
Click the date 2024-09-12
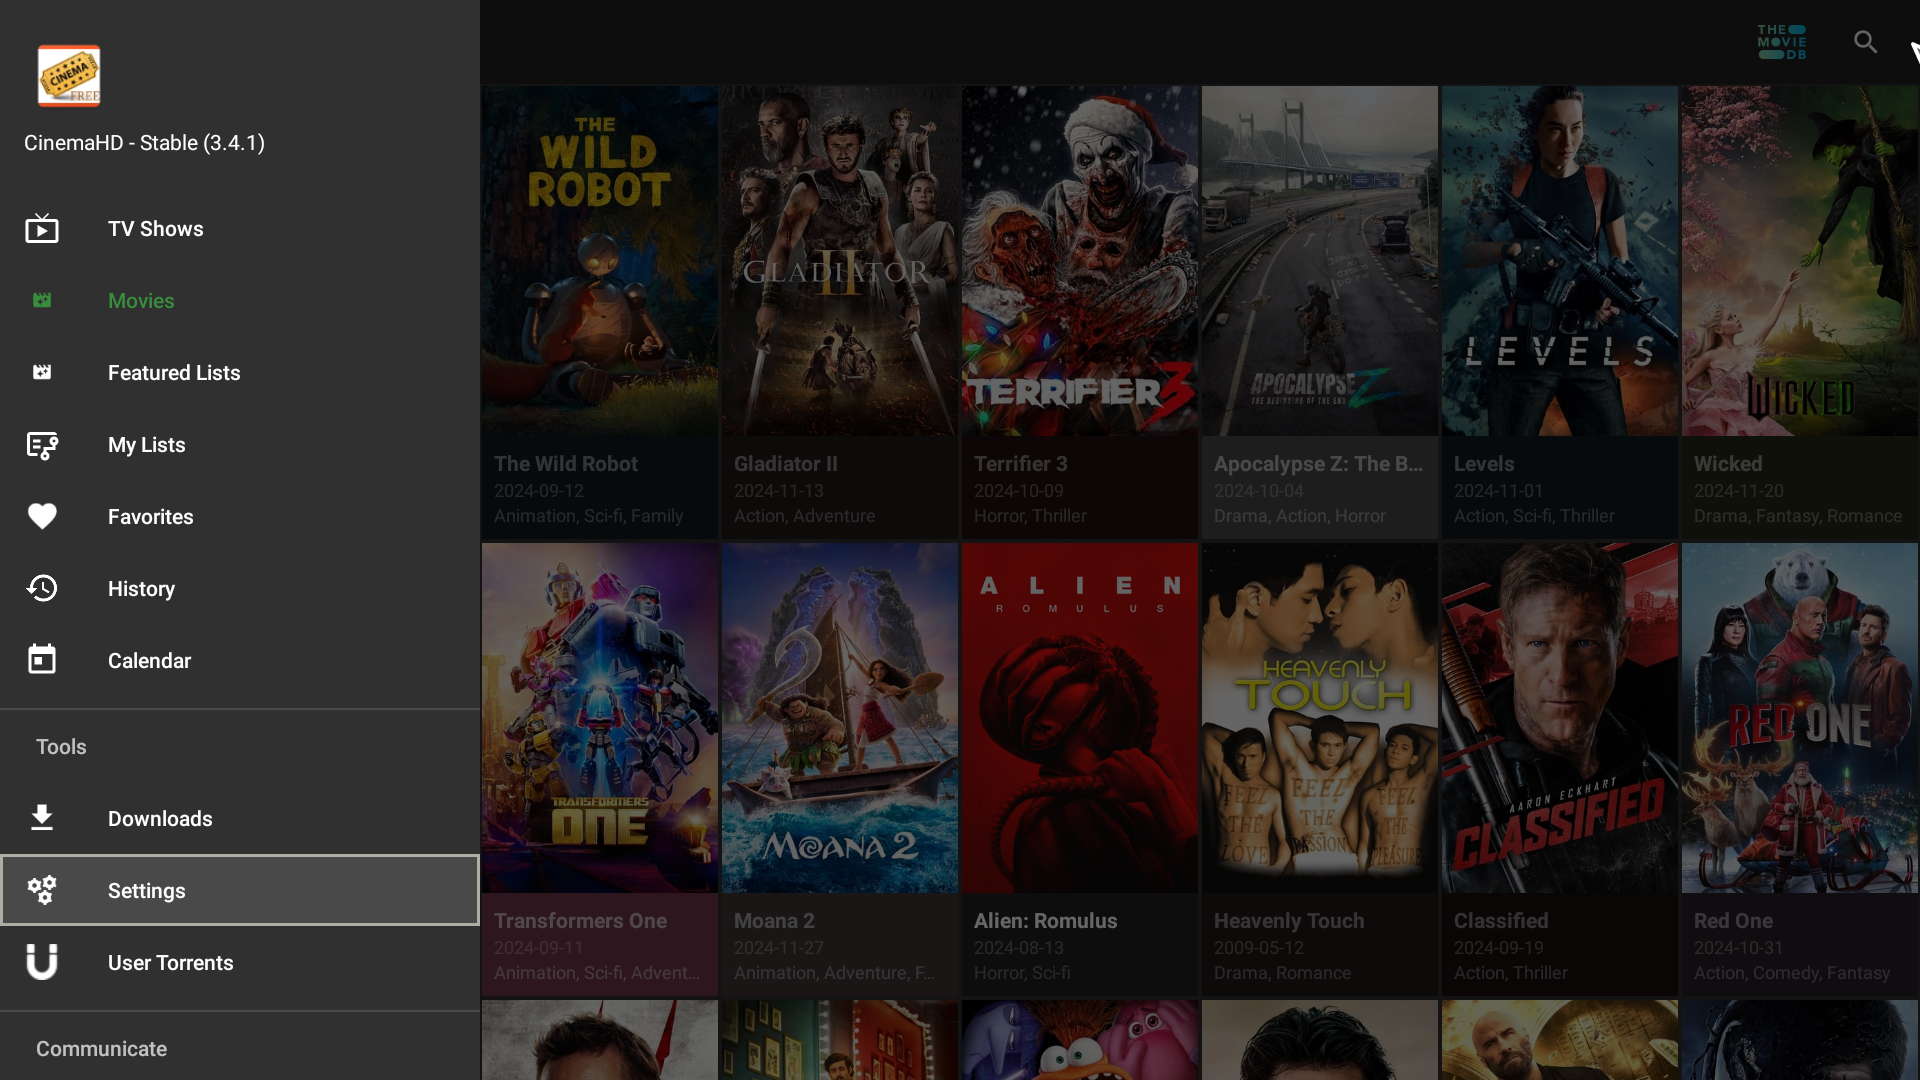[x=539, y=491]
